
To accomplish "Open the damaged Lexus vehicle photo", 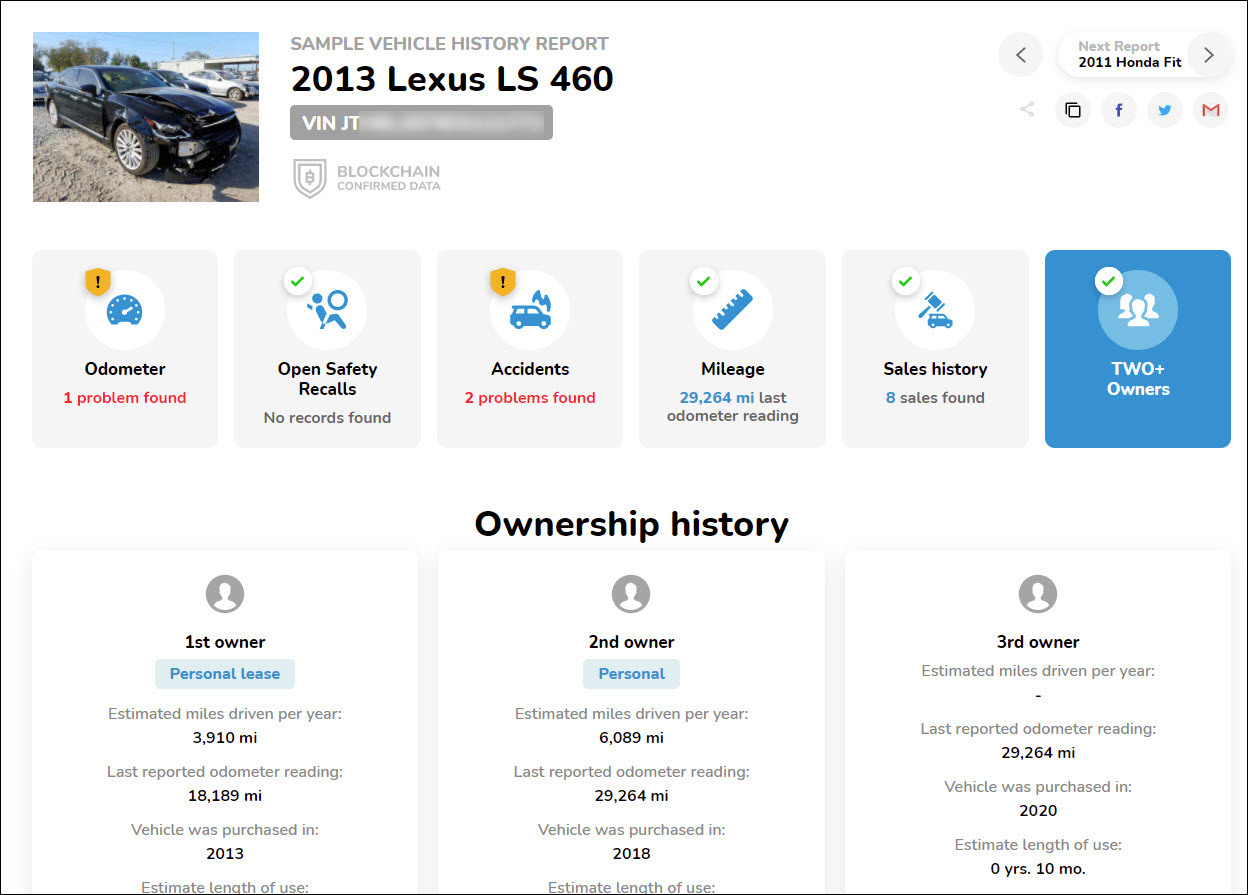I will click(146, 117).
